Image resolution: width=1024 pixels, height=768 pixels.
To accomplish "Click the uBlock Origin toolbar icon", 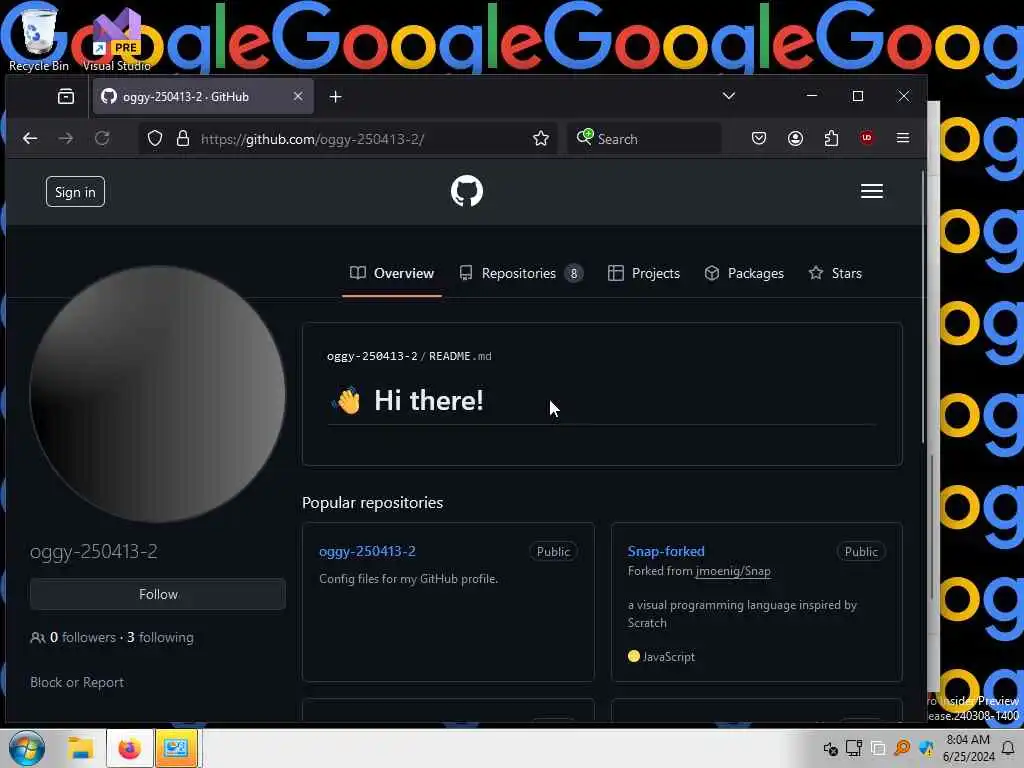I will [x=867, y=138].
